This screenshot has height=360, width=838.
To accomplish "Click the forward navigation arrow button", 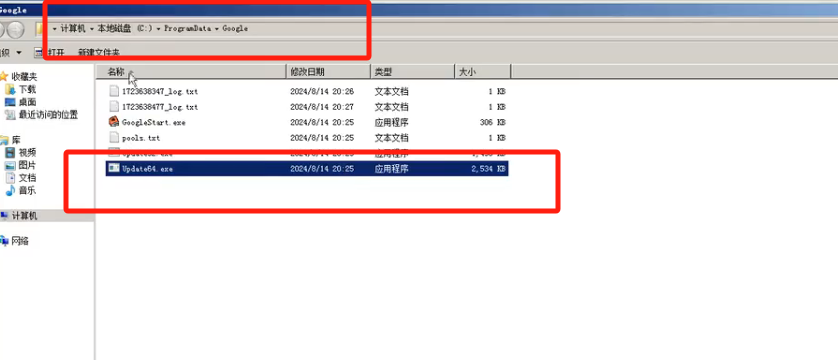I will (16, 29).
